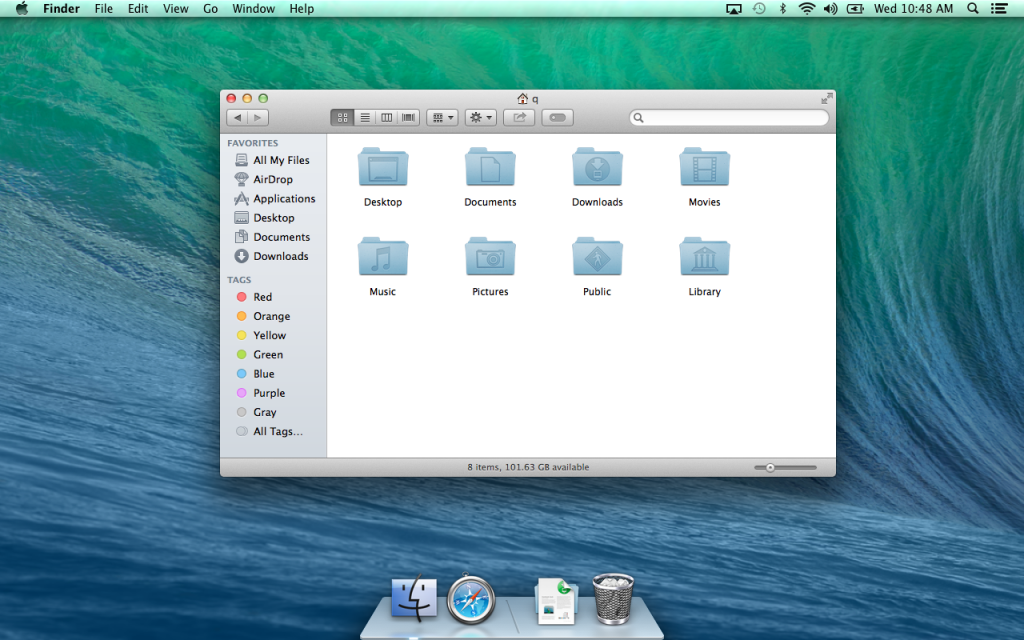This screenshot has height=640, width=1024.
Task: Open Spotlight search in menu bar
Action: [x=972, y=8]
